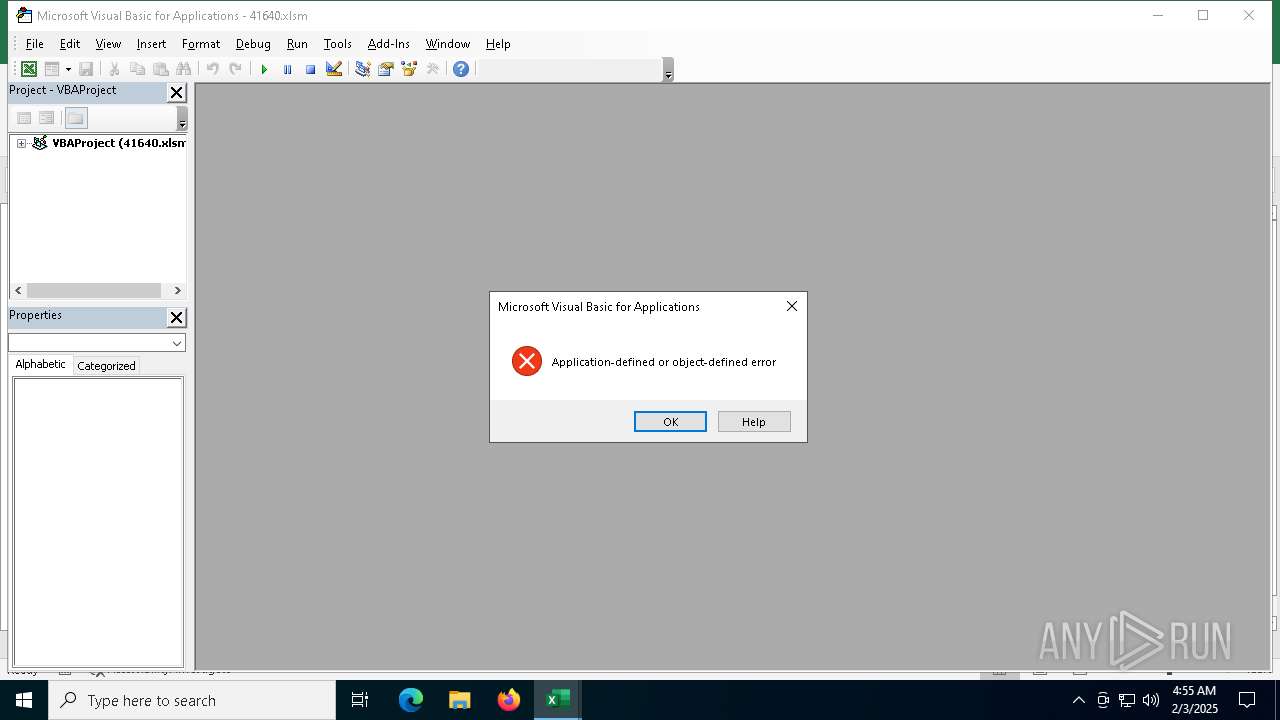Click the Copy toolbar icon
Screen dimensions: 1280x720
tap(137, 69)
